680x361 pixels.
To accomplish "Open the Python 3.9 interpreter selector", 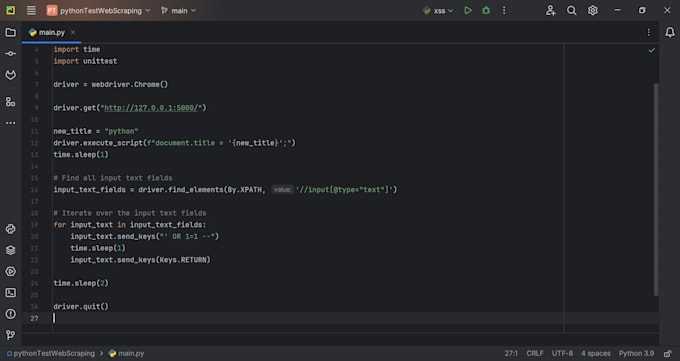I will (x=636, y=353).
